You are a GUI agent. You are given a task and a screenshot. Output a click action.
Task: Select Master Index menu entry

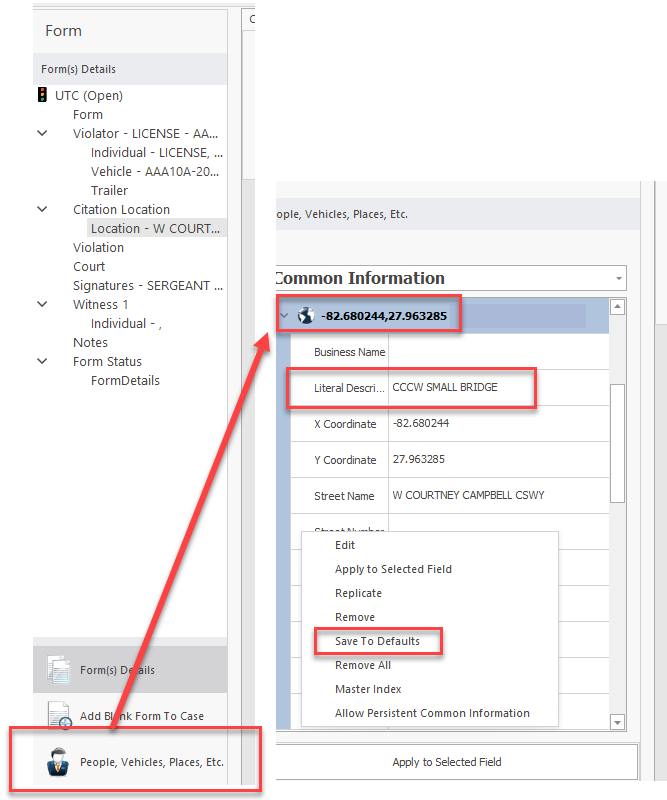[369, 689]
